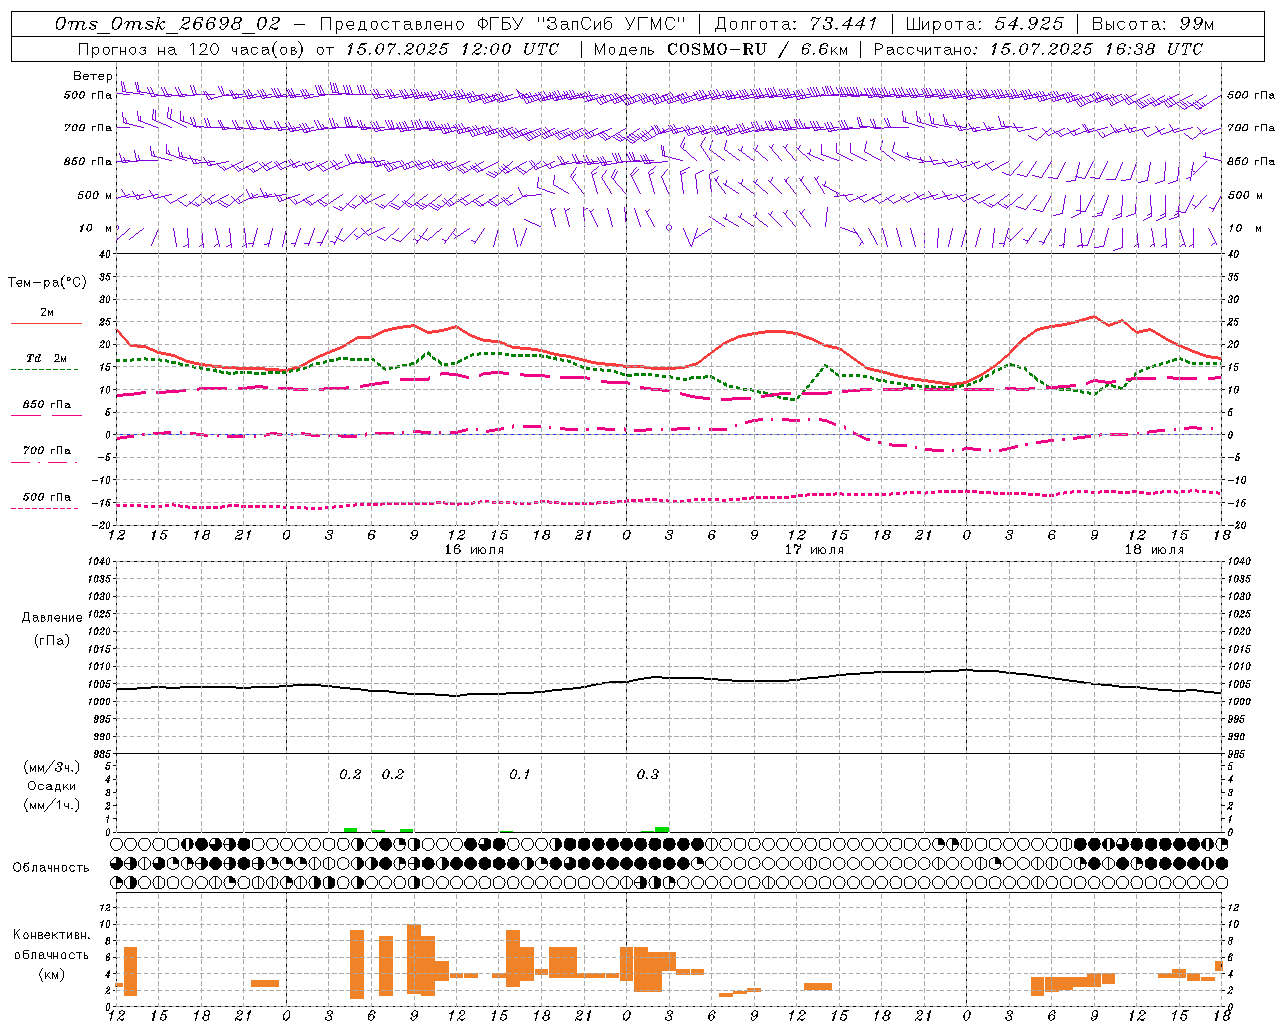Click the "18 июля" date label
1280x1024 pixels.
coord(1154,550)
